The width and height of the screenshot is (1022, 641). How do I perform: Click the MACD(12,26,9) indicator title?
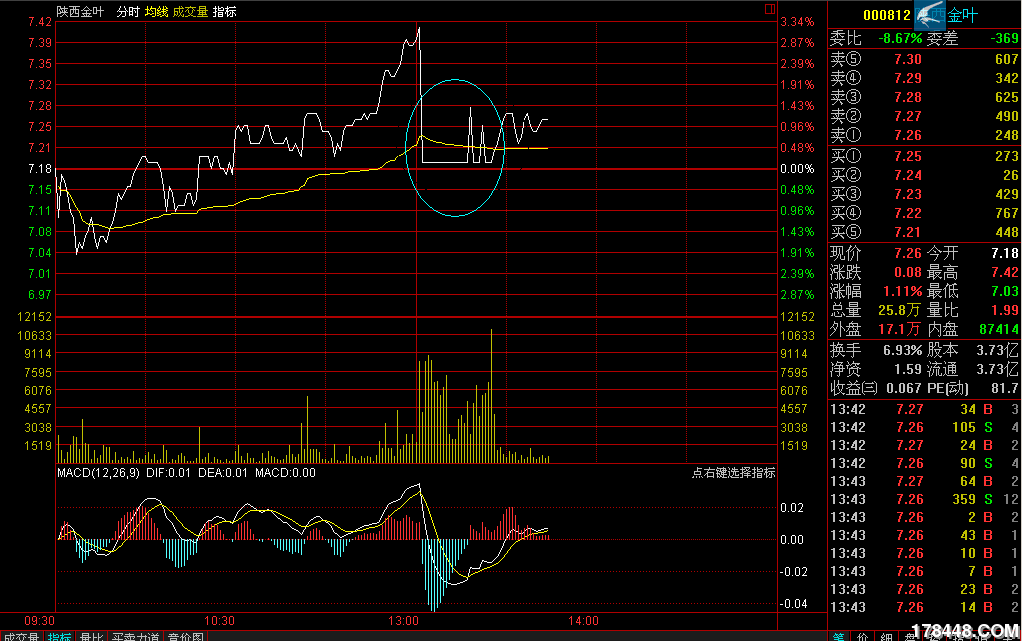(98, 473)
